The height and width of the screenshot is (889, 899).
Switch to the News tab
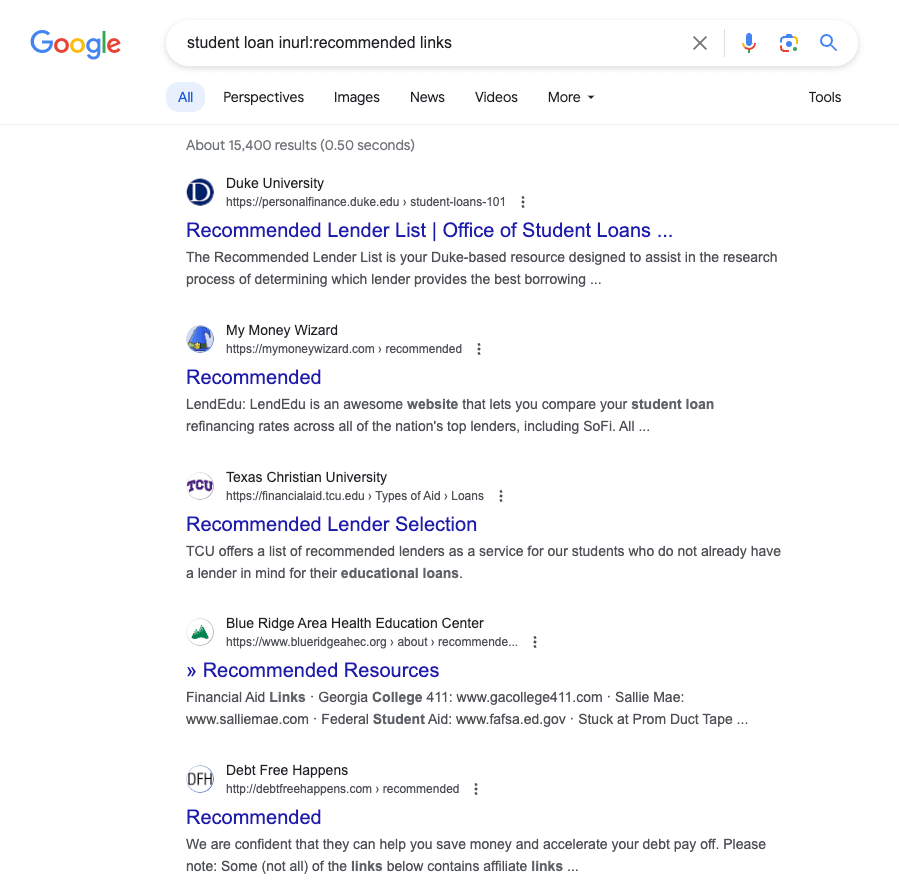click(x=427, y=97)
